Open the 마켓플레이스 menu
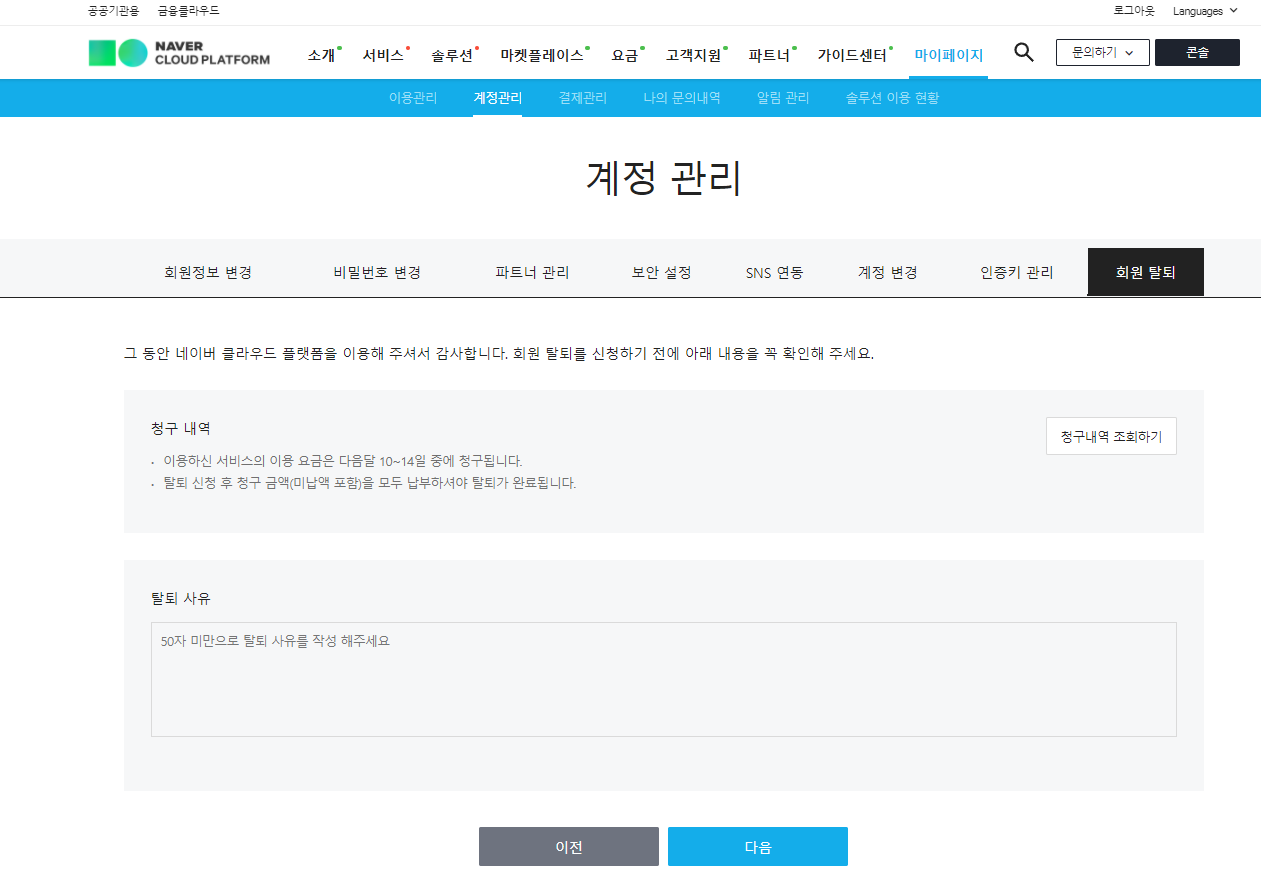Screen dimensions: 1261x895 (x=542, y=55)
